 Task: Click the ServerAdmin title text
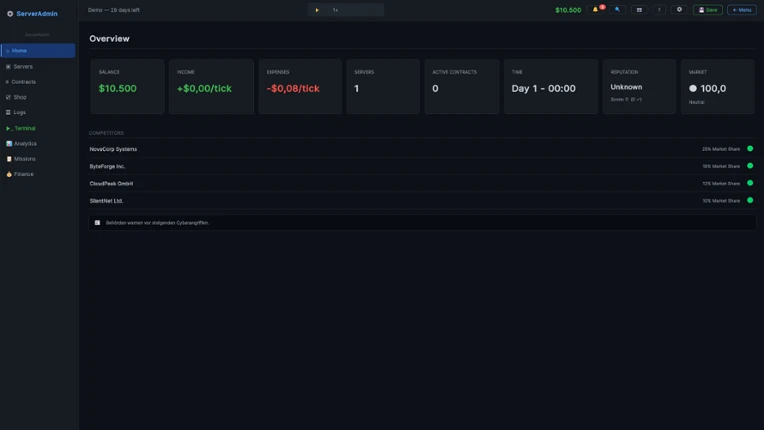click(37, 14)
